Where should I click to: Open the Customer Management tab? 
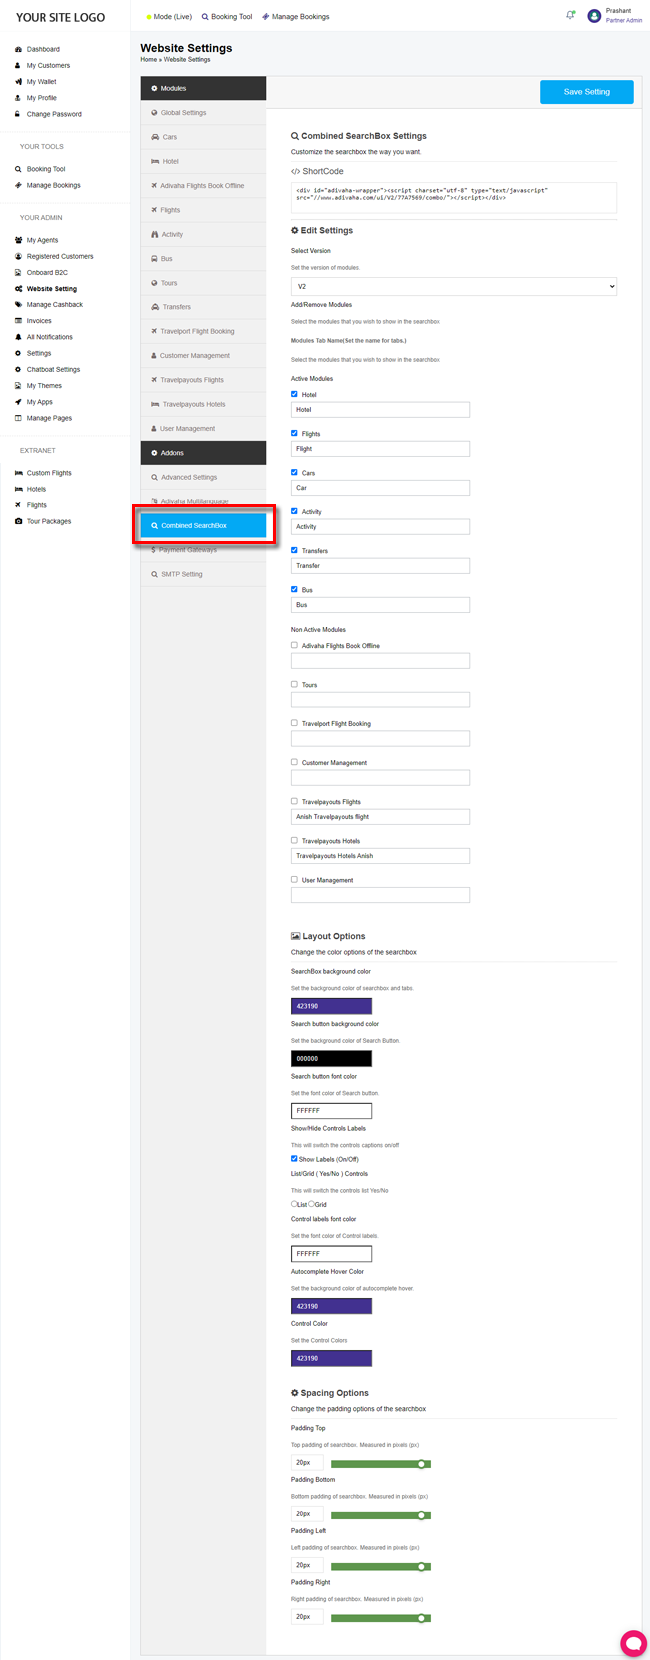point(203,355)
